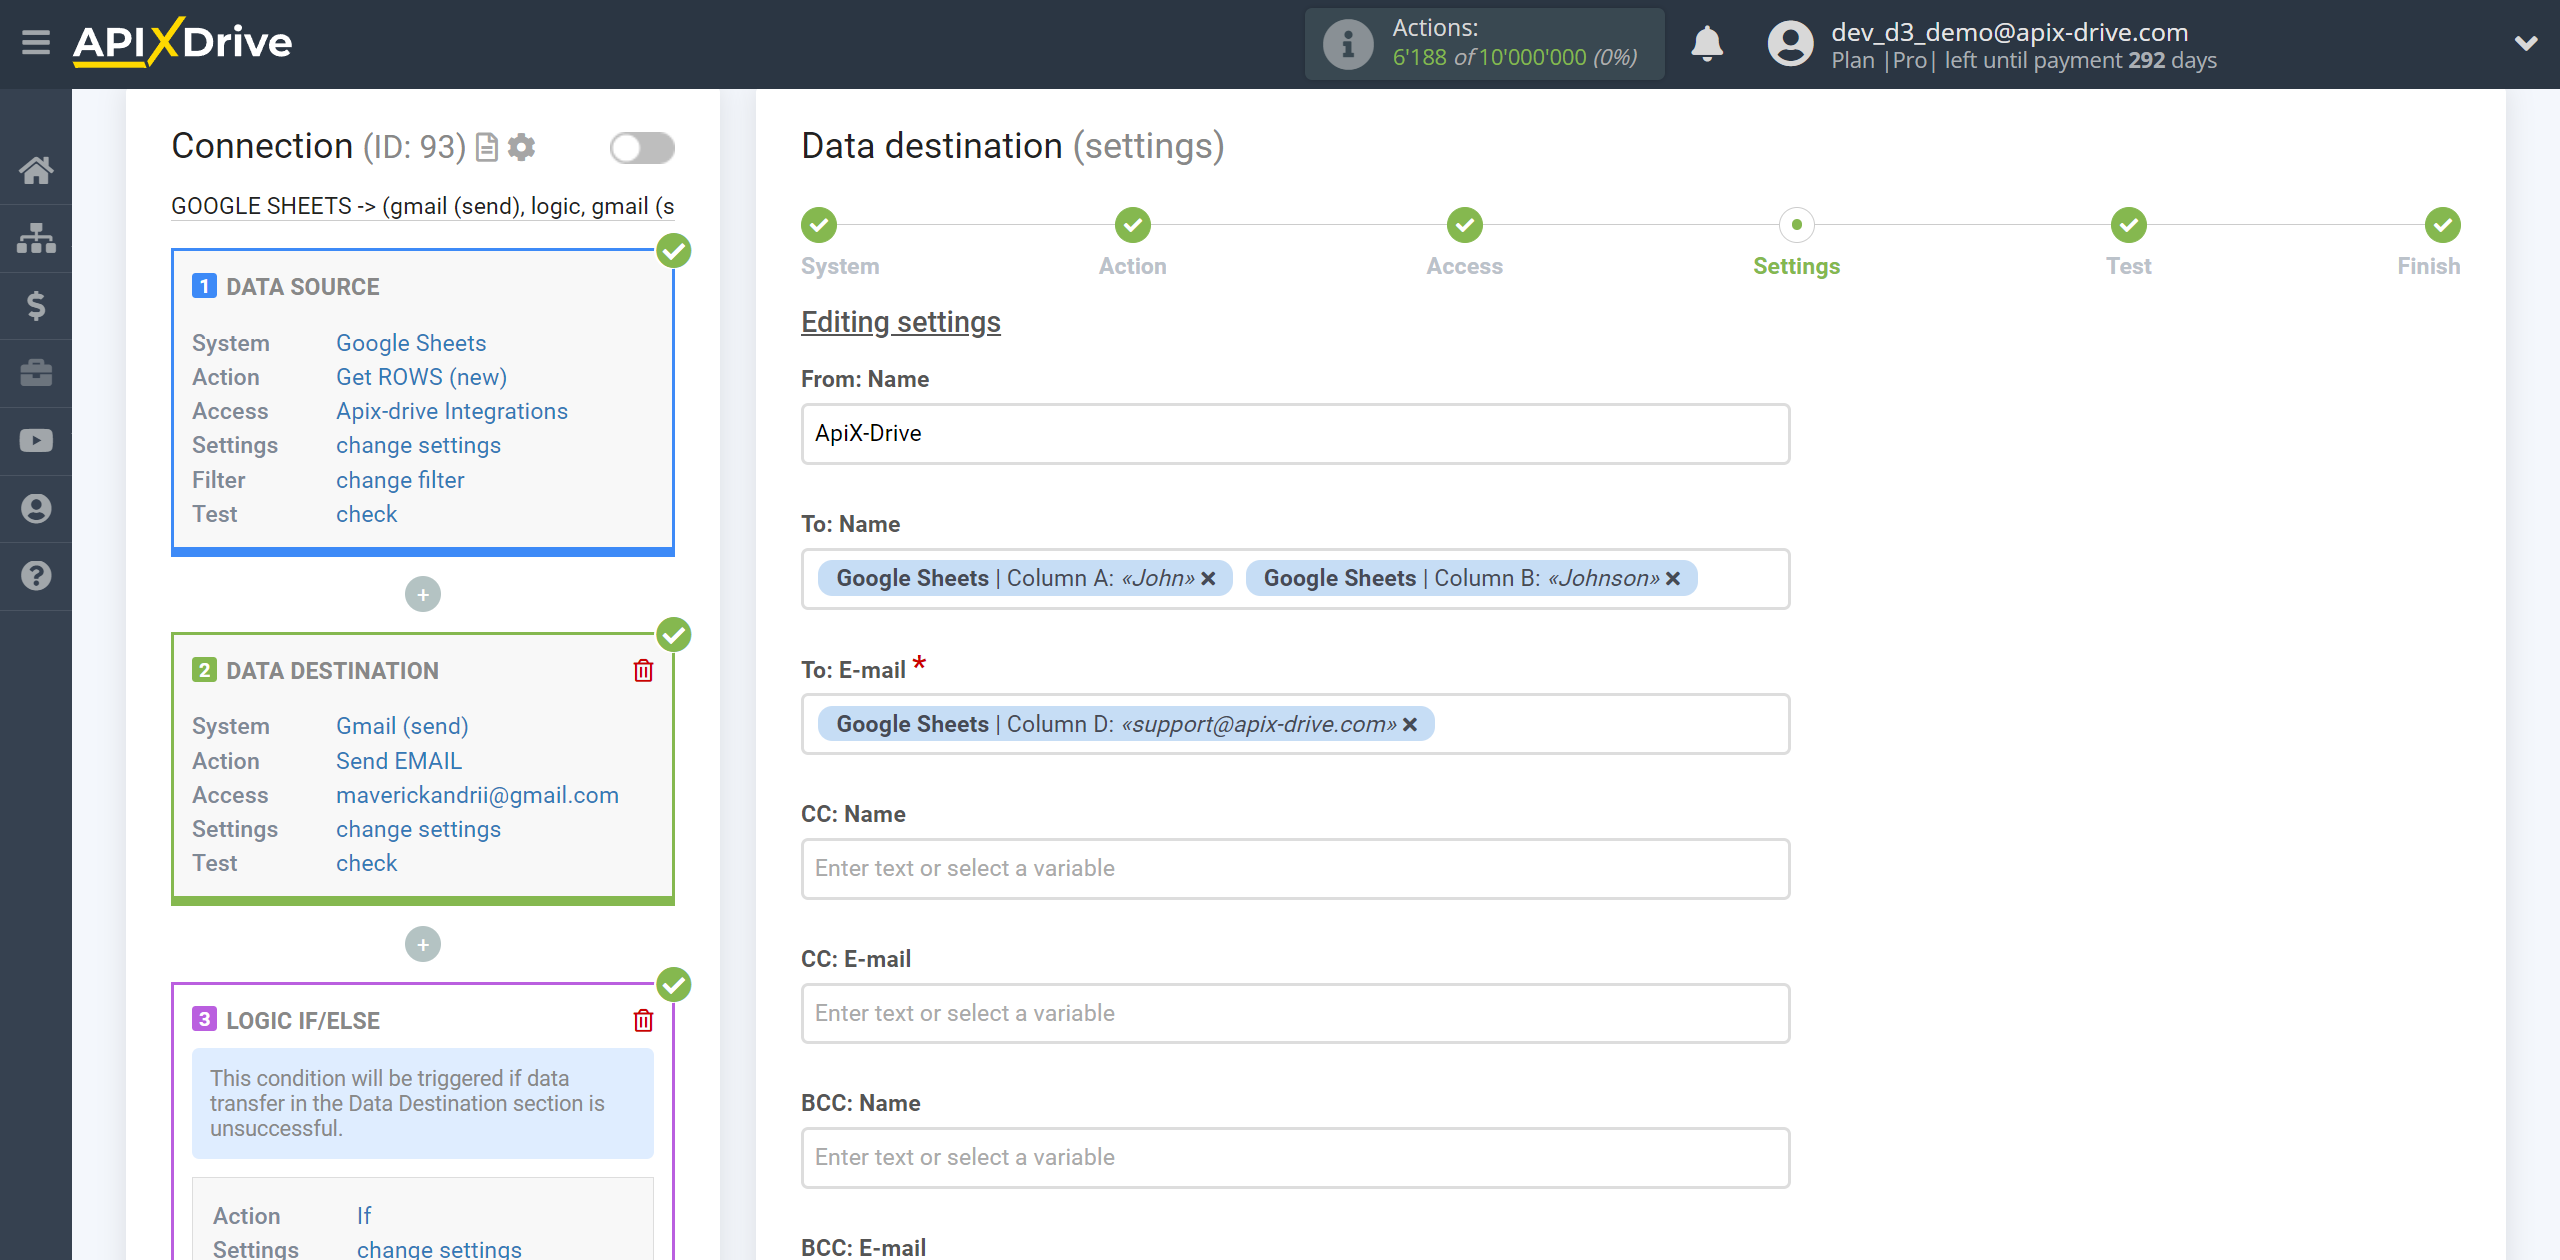Click the CC: Name input
This screenshot has width=2560, height=1260.
[1295, 869]
